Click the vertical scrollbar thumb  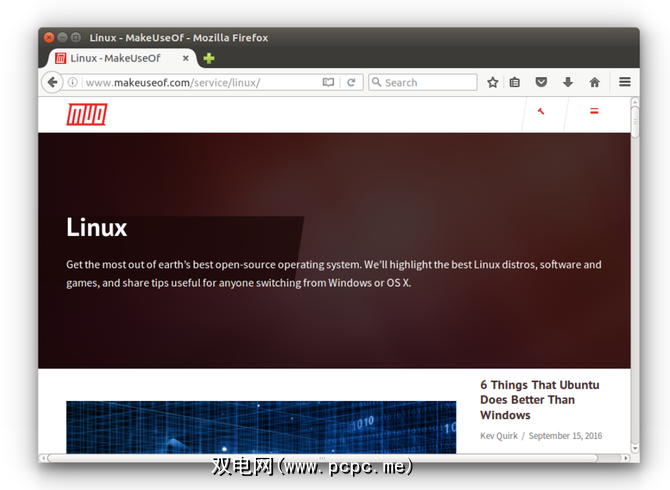tap(635, 122)
